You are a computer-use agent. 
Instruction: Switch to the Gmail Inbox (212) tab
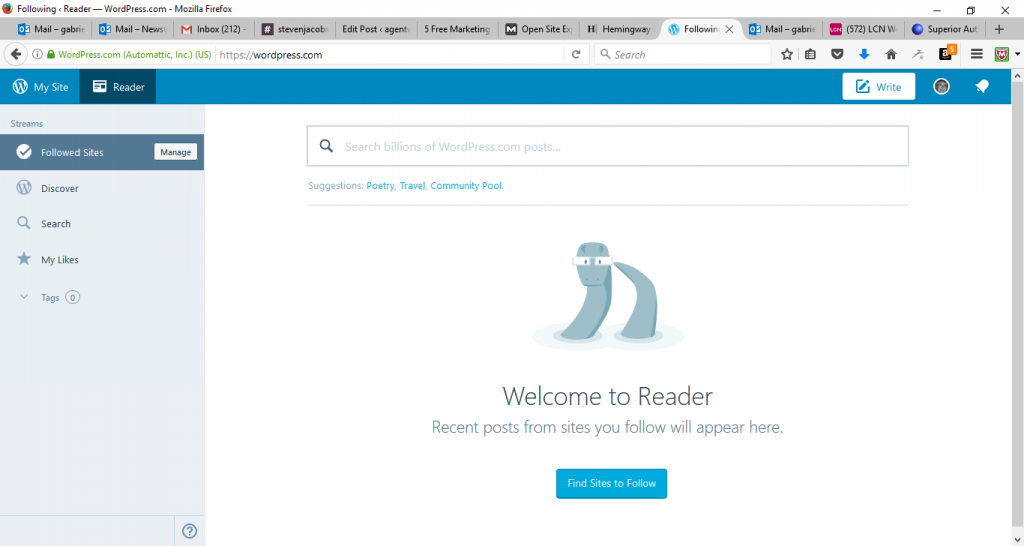click(x=214, y=29)
